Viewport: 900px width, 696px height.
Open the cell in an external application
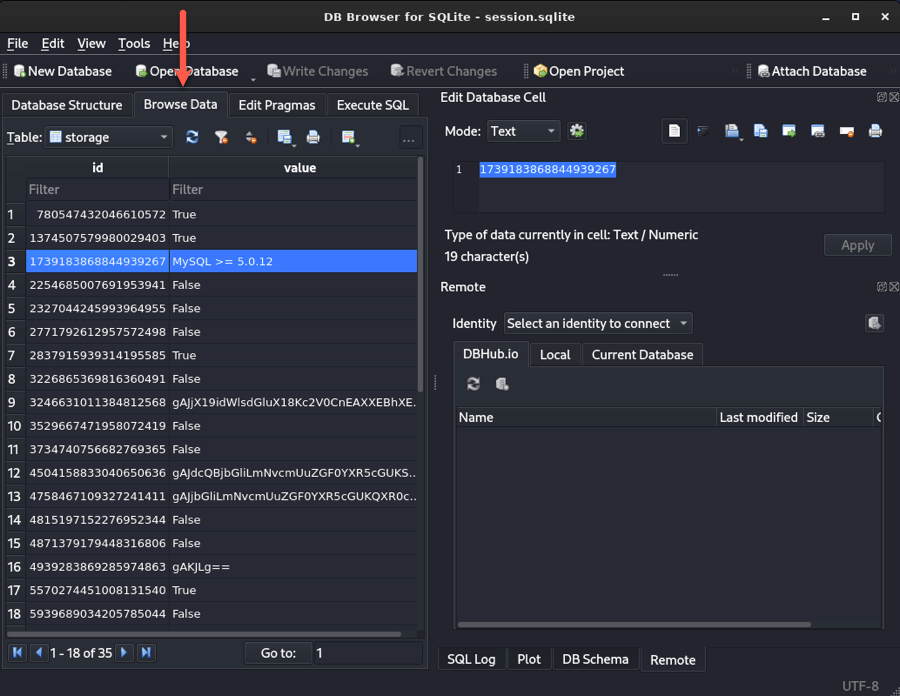789,131
